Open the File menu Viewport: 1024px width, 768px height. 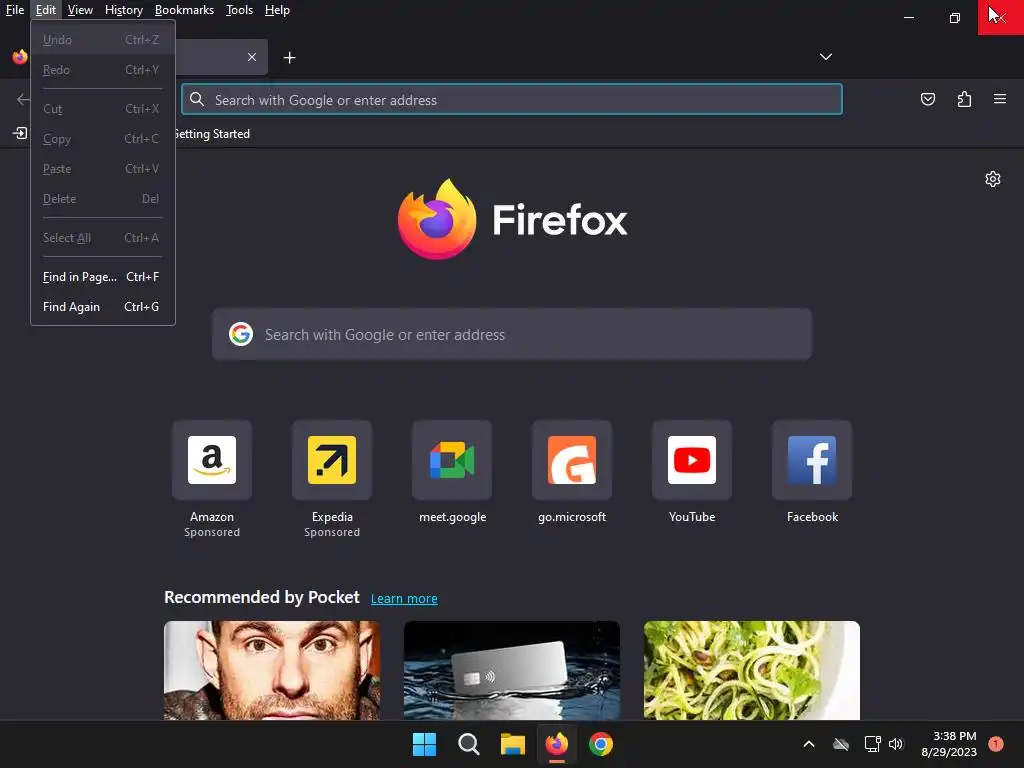click(14, 10)
